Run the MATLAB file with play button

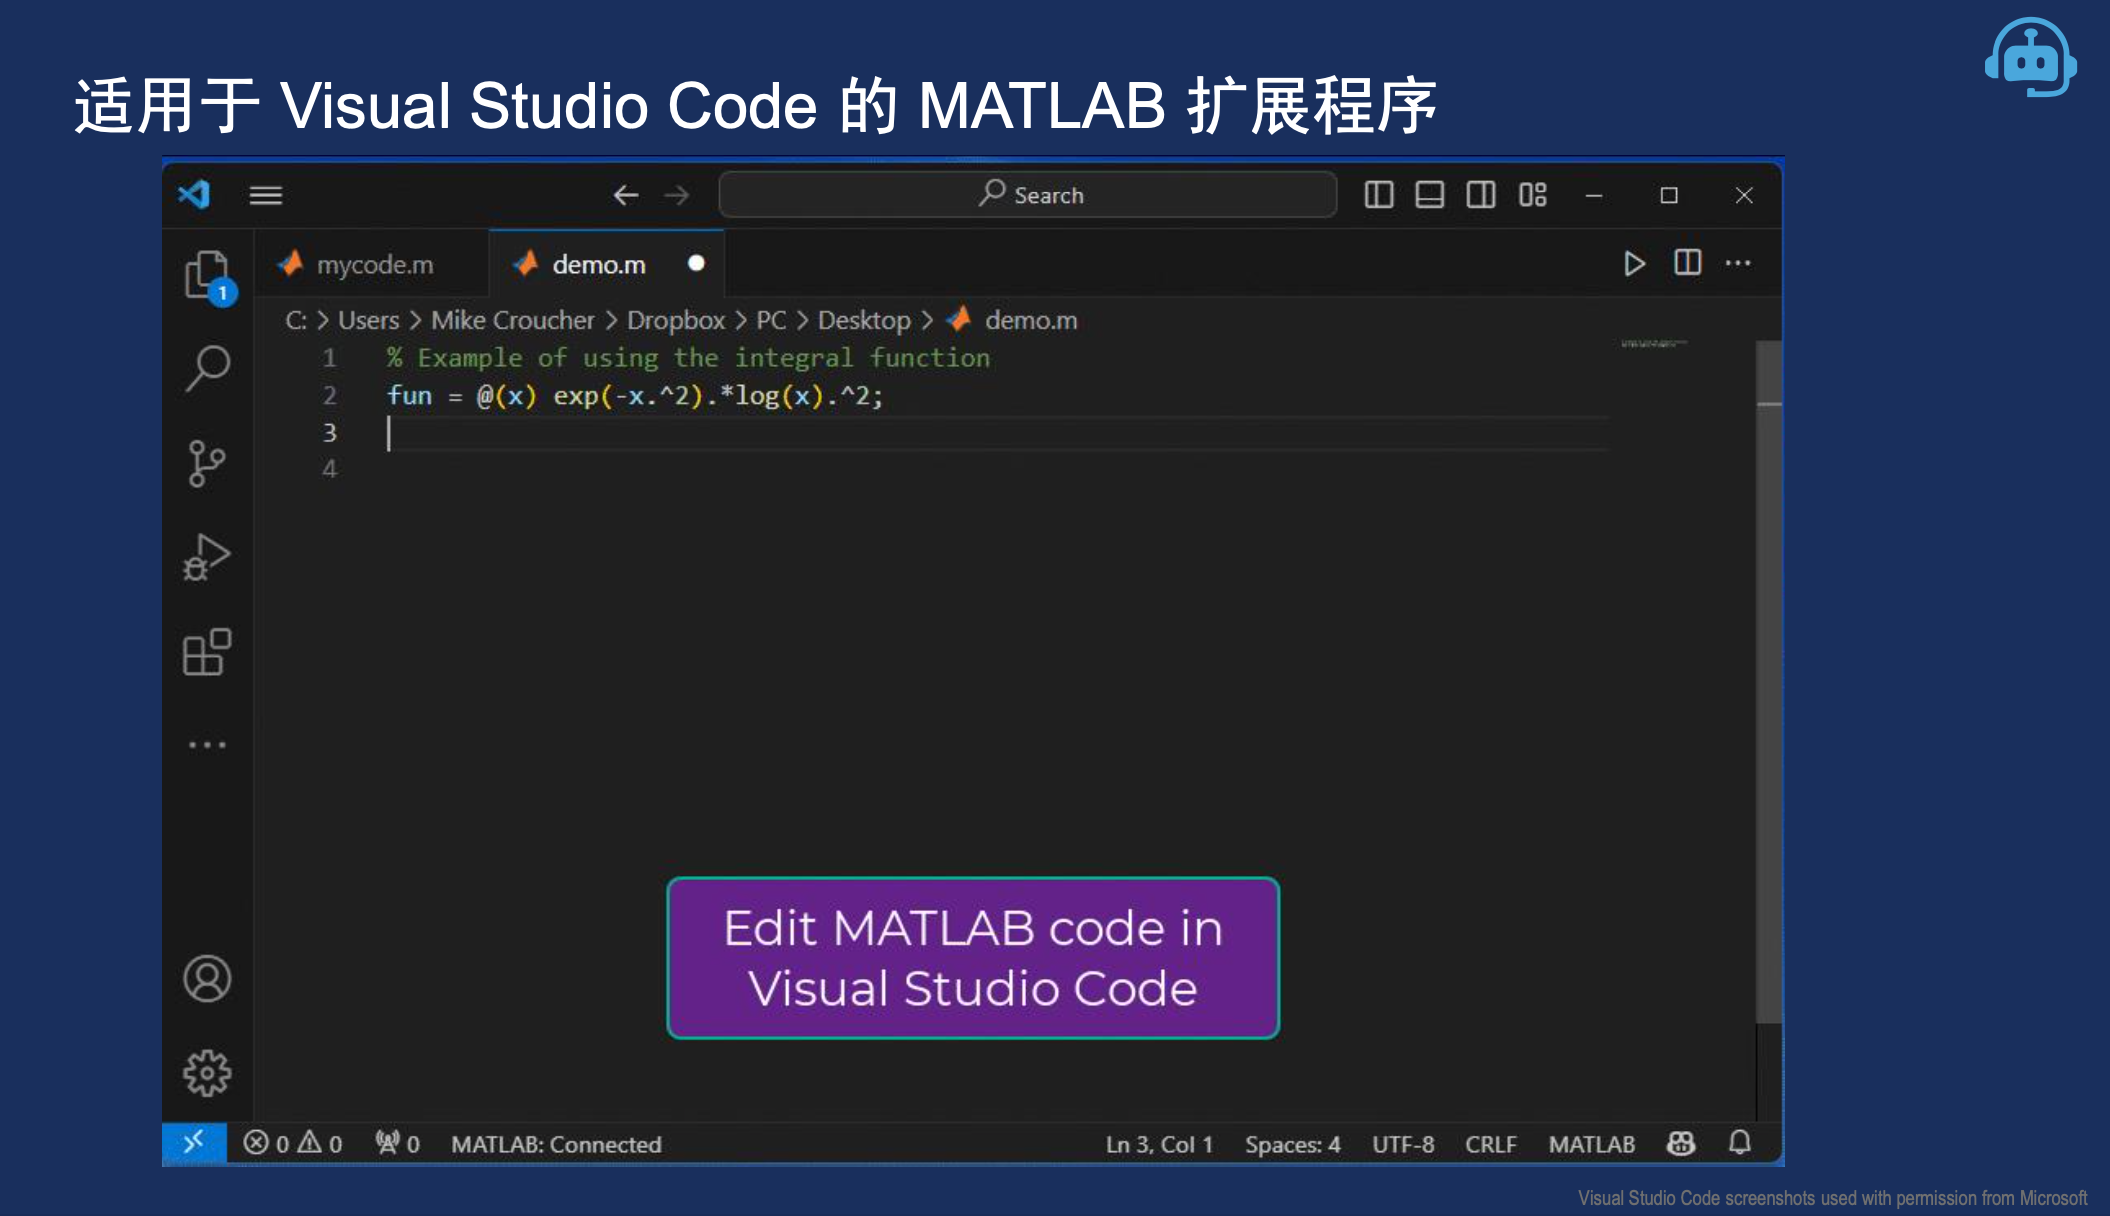(x=1634, y=263)
